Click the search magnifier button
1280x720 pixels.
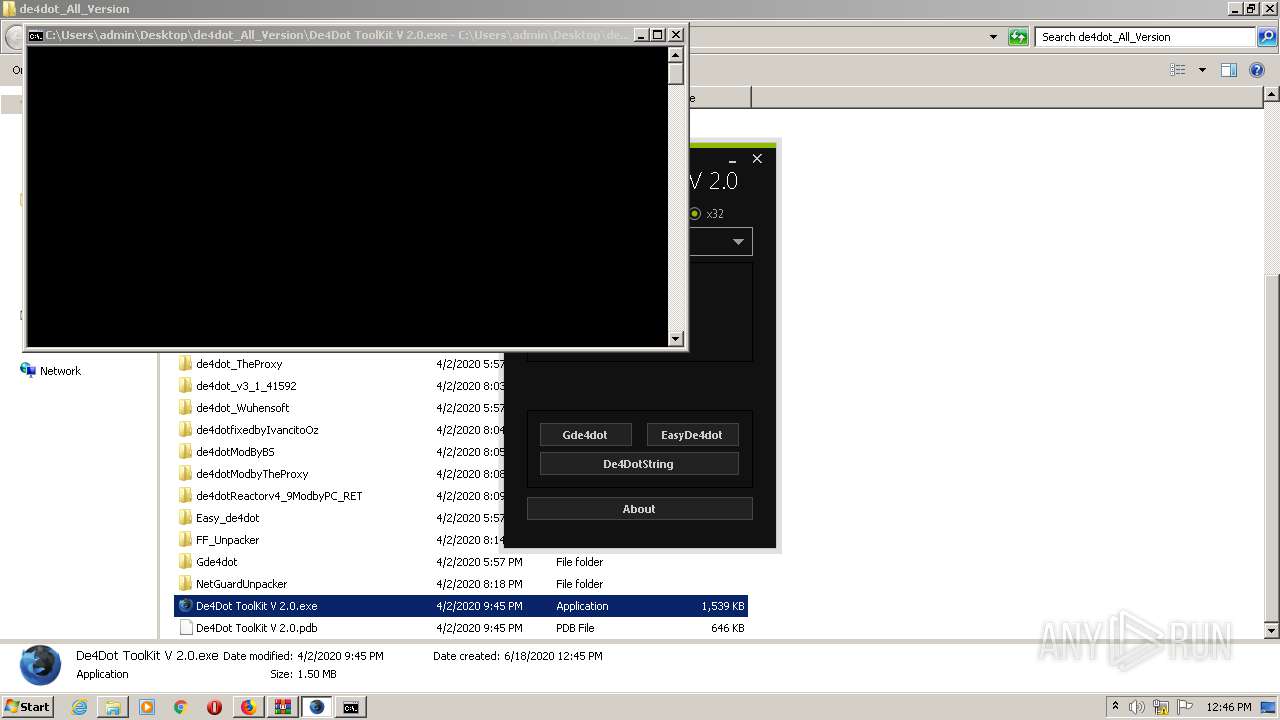1267,37
